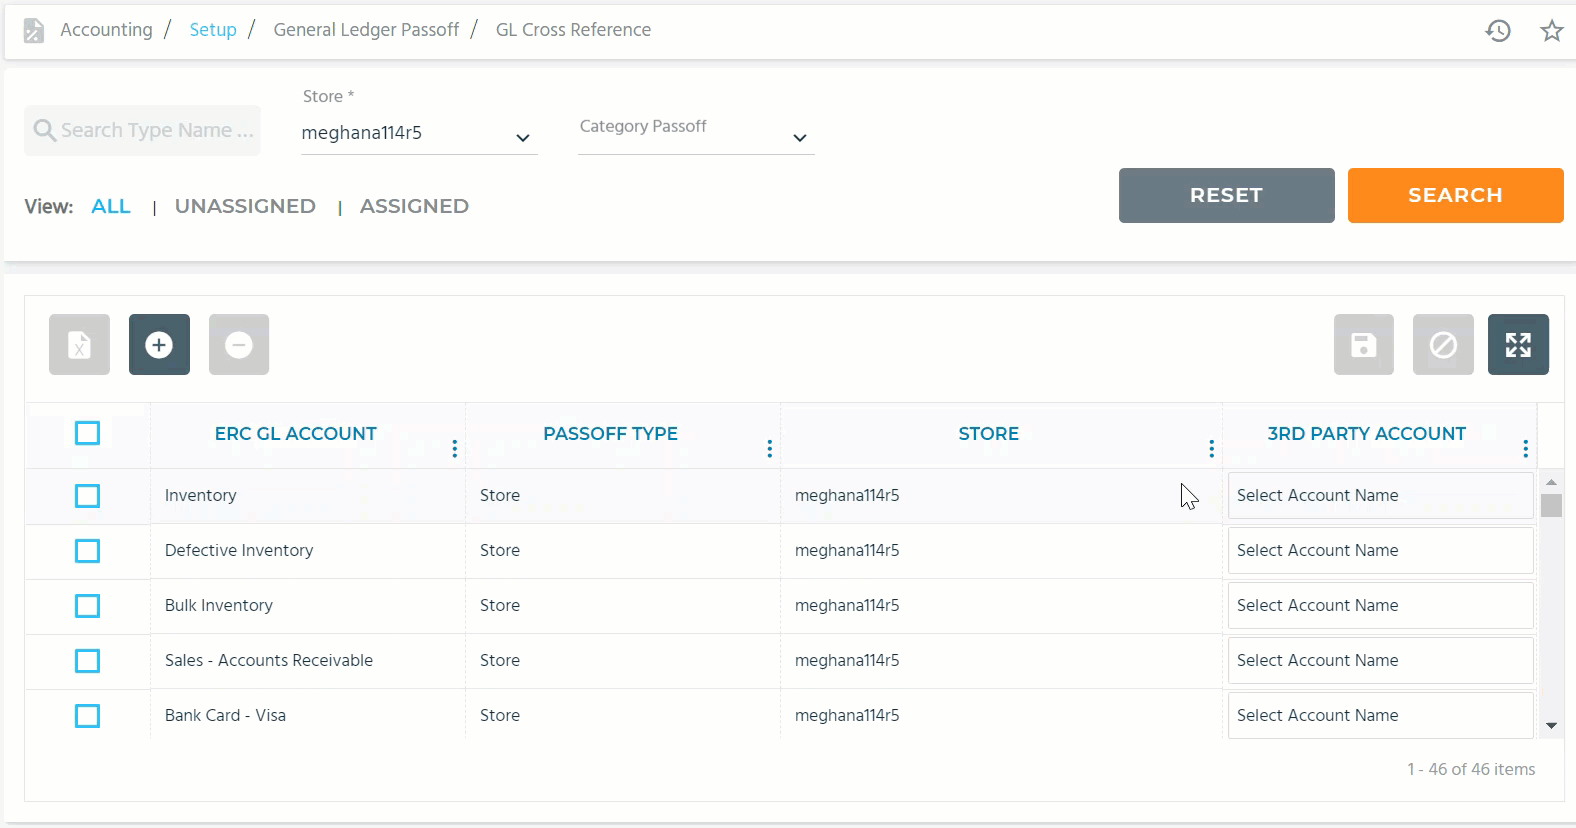Switch view to ASSIGNED

point(414,206)
